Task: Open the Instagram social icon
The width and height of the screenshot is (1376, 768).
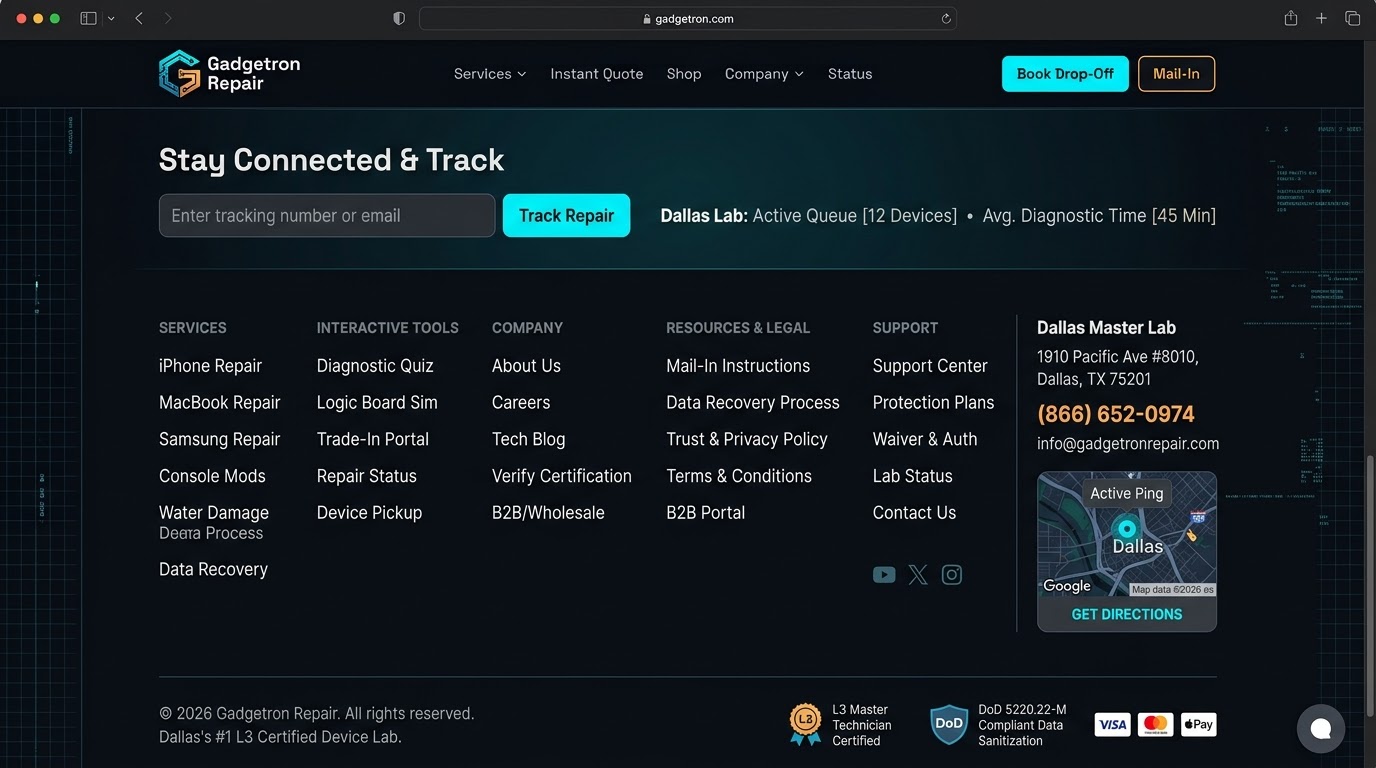Action: pos(952,575)
